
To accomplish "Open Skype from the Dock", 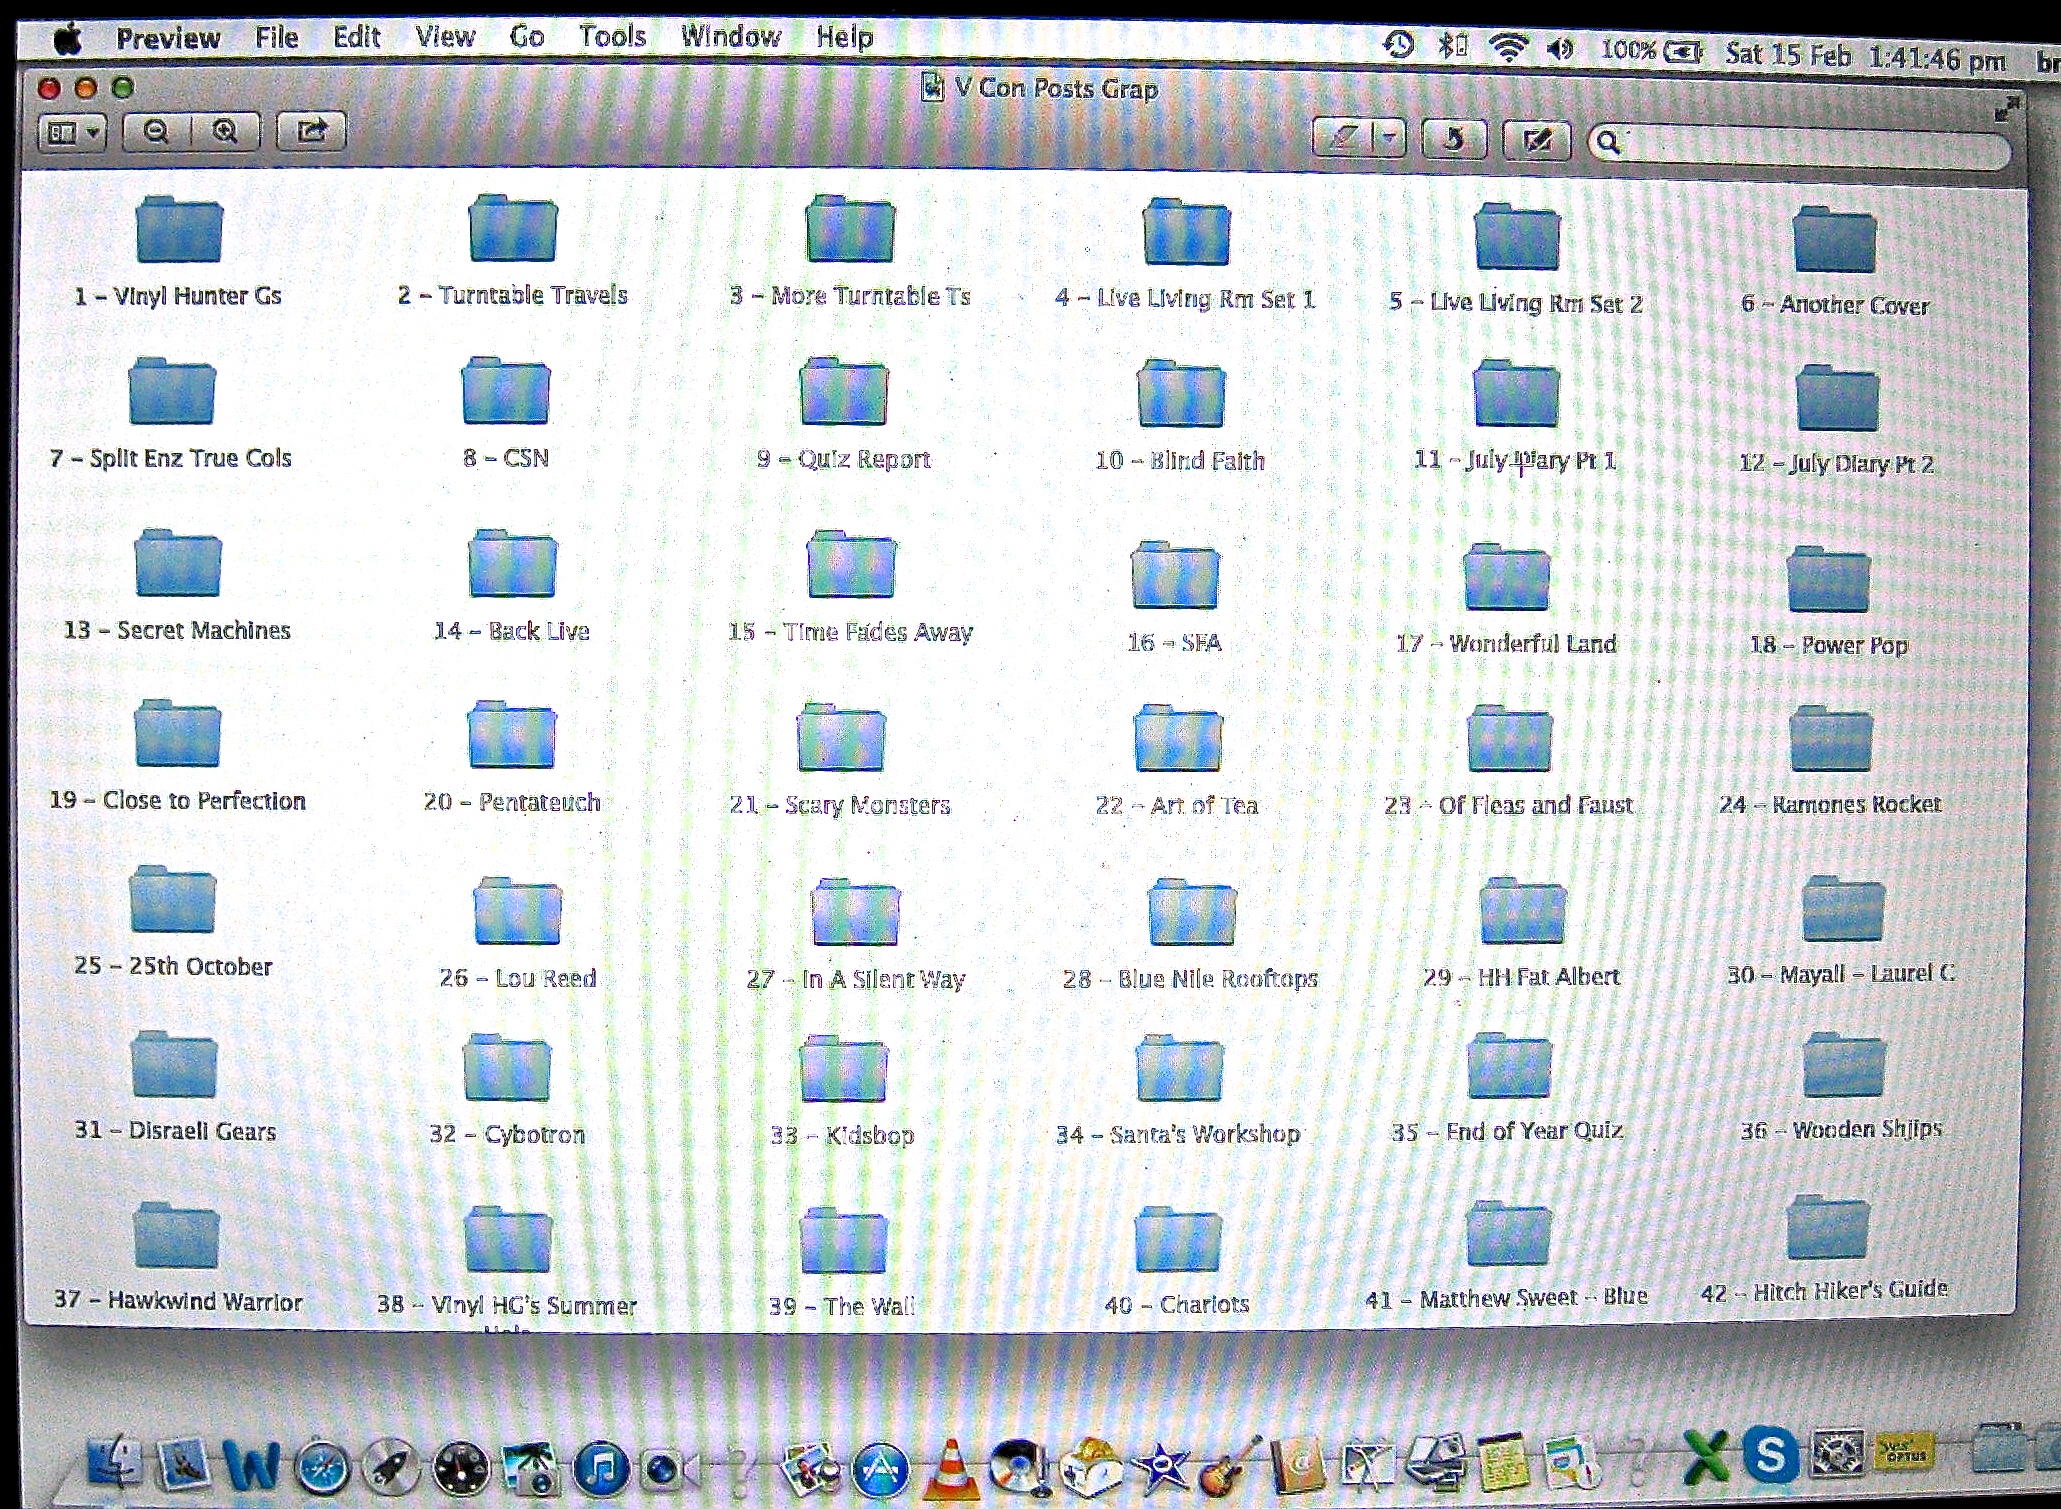I will pos(1770,1455).
